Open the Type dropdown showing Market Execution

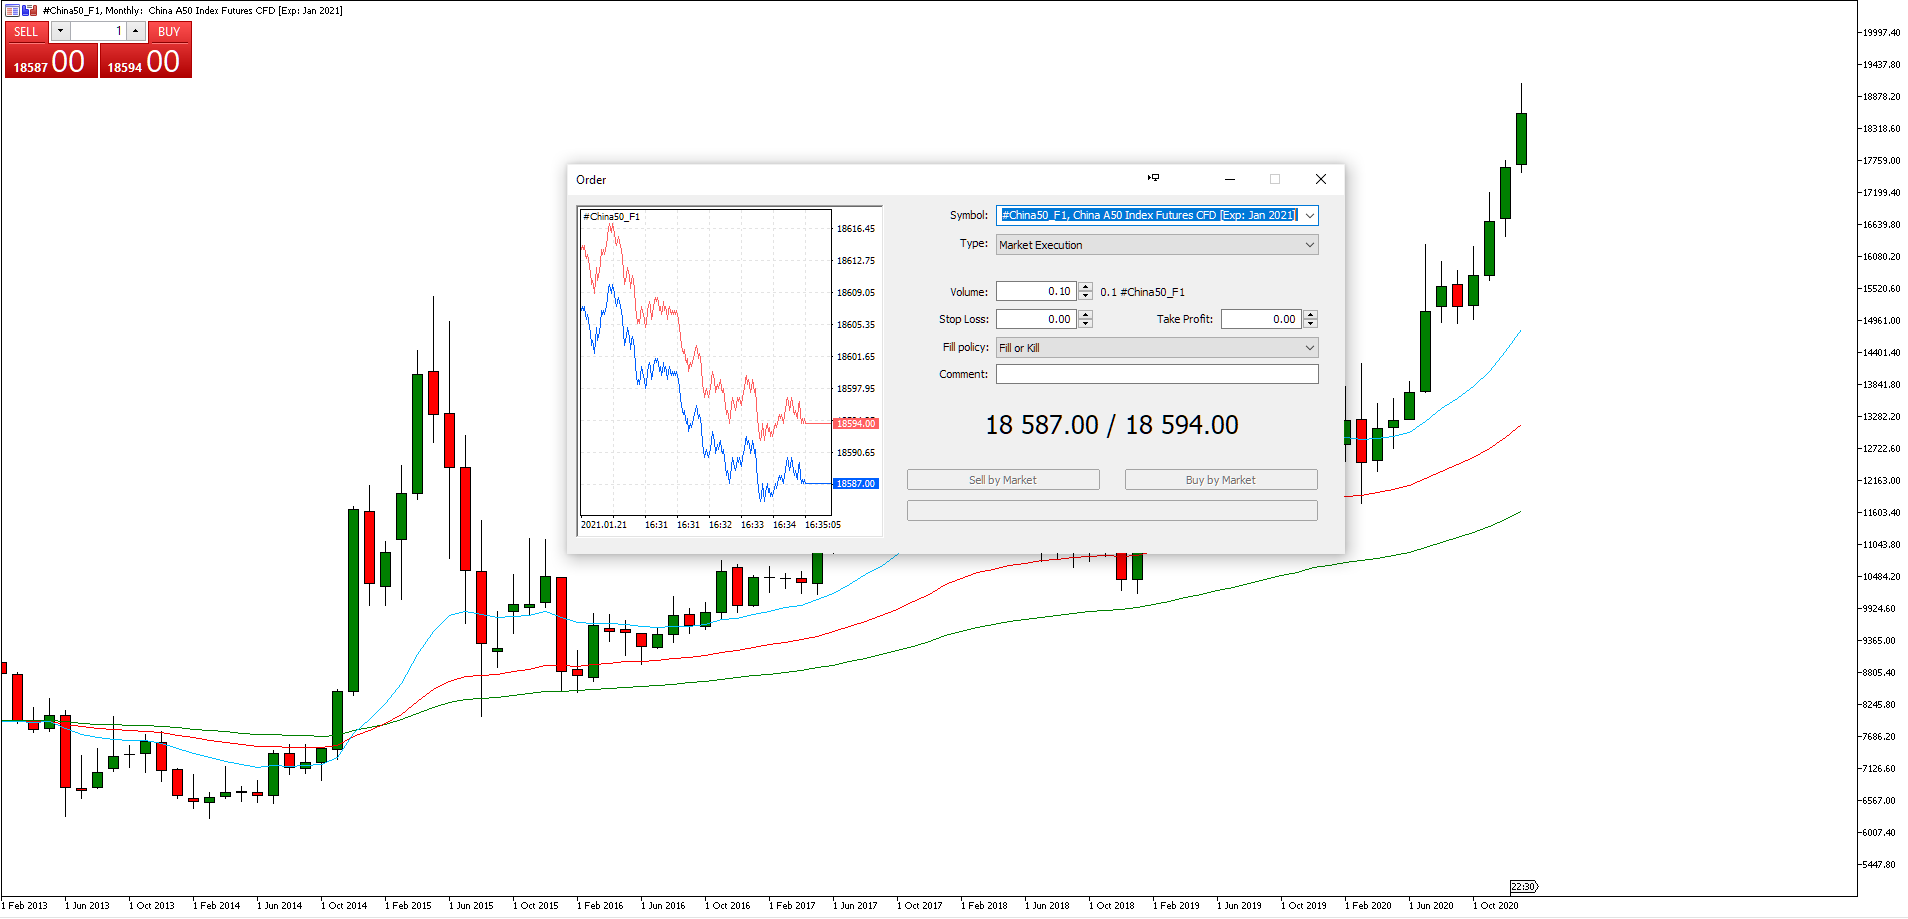click(x=1157, y=245)
